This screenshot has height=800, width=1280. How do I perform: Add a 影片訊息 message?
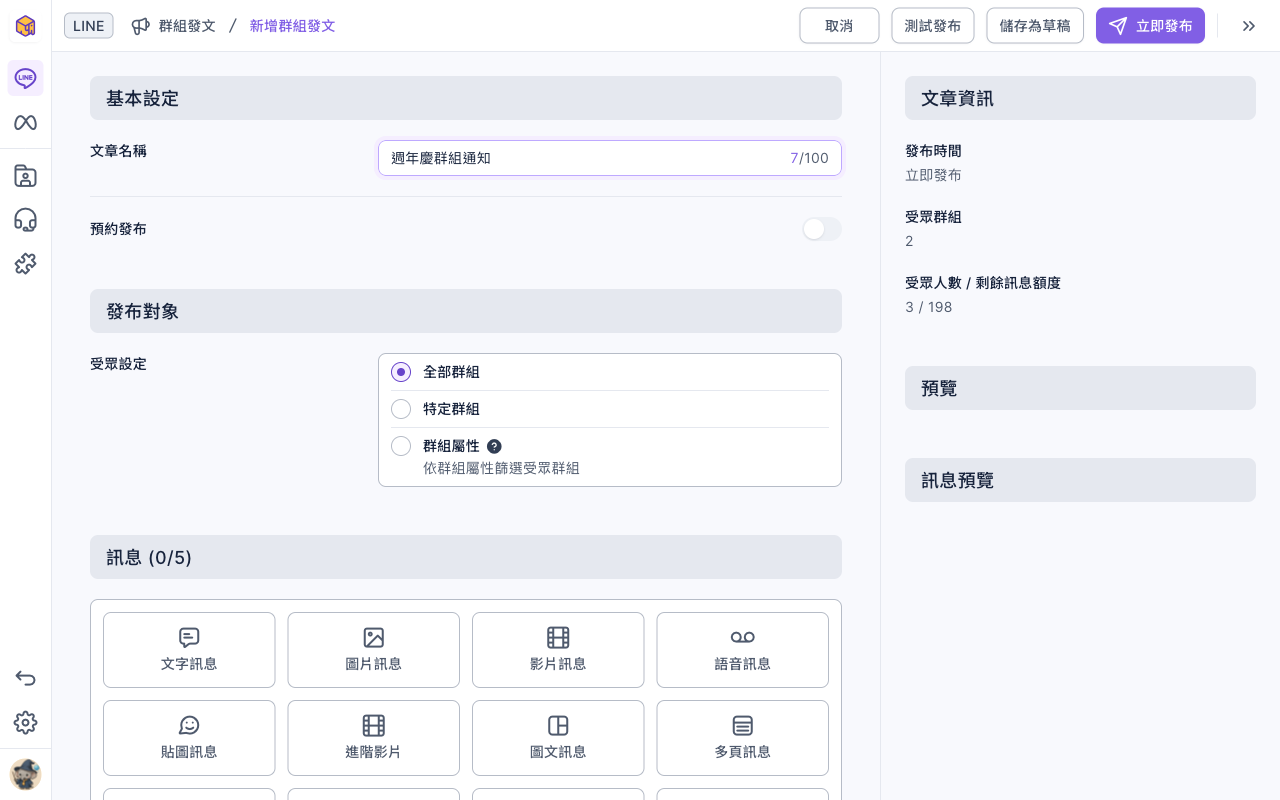(x=558, y=650)
